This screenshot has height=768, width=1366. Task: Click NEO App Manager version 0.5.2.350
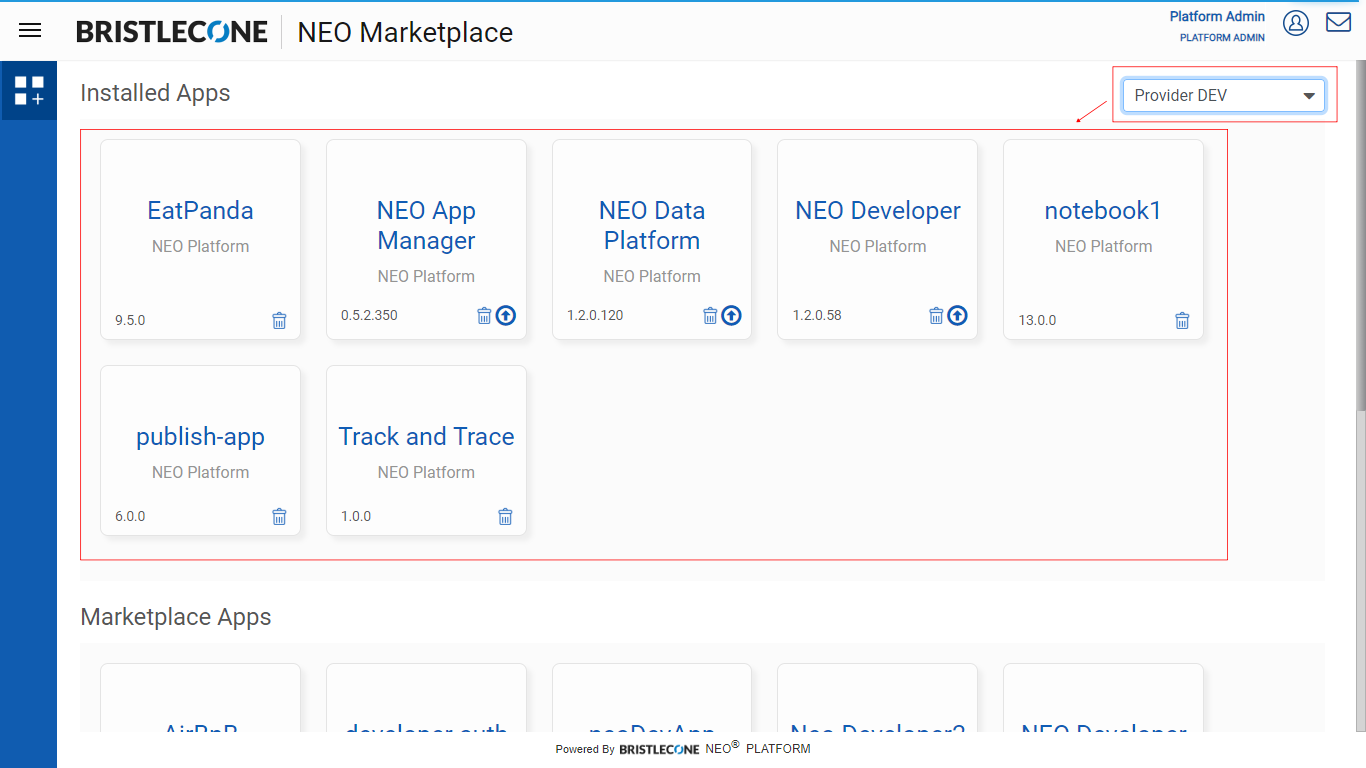[x=369, y=315]
